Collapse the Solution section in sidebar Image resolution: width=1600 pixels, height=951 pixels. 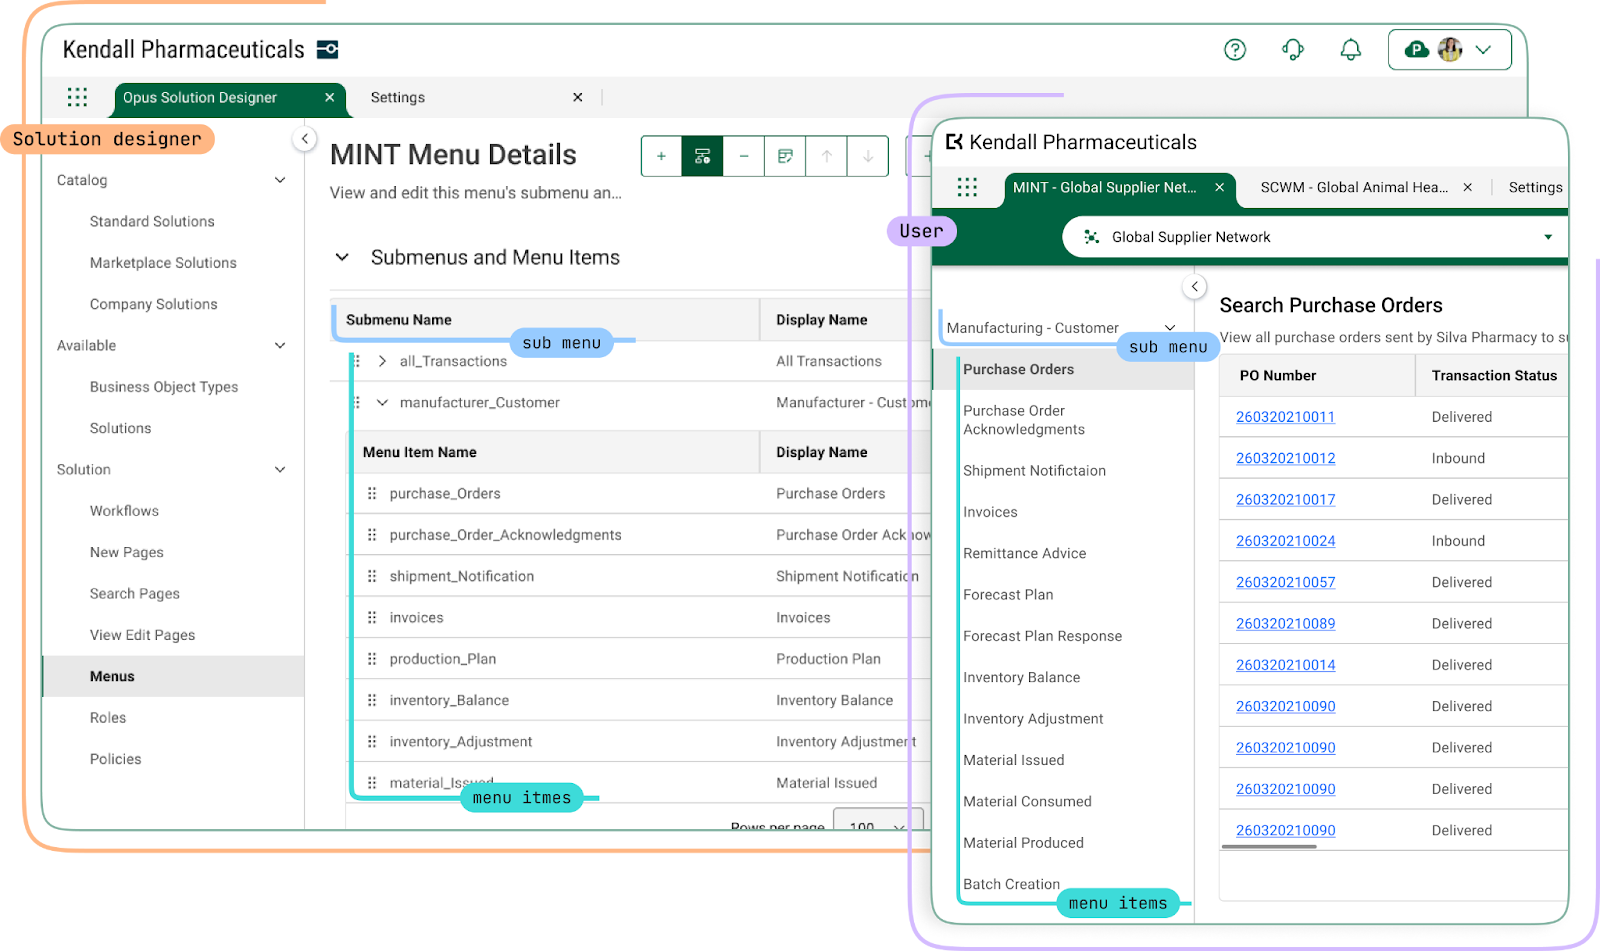(x=280, y=470)
